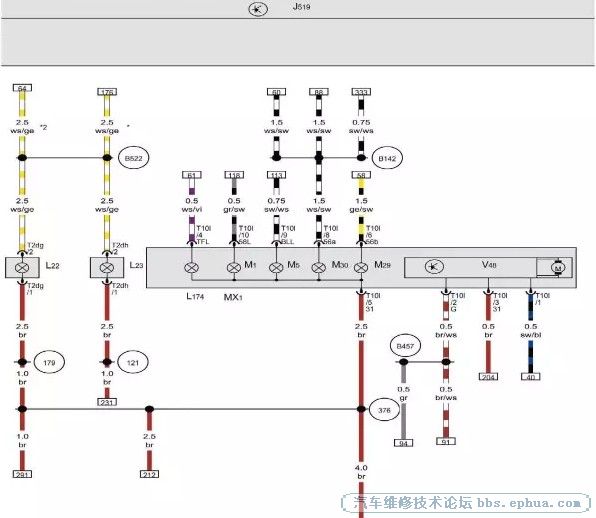596x518 pixels.
Task: Follow current track reference 212
Action: click(x=149, y=474)
